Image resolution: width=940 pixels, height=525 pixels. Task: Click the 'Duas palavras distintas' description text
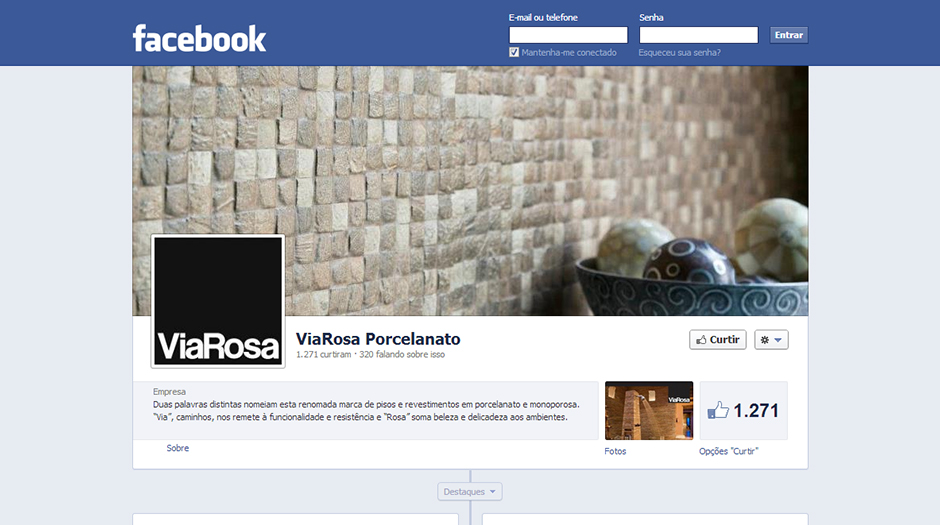coord(366,411)
